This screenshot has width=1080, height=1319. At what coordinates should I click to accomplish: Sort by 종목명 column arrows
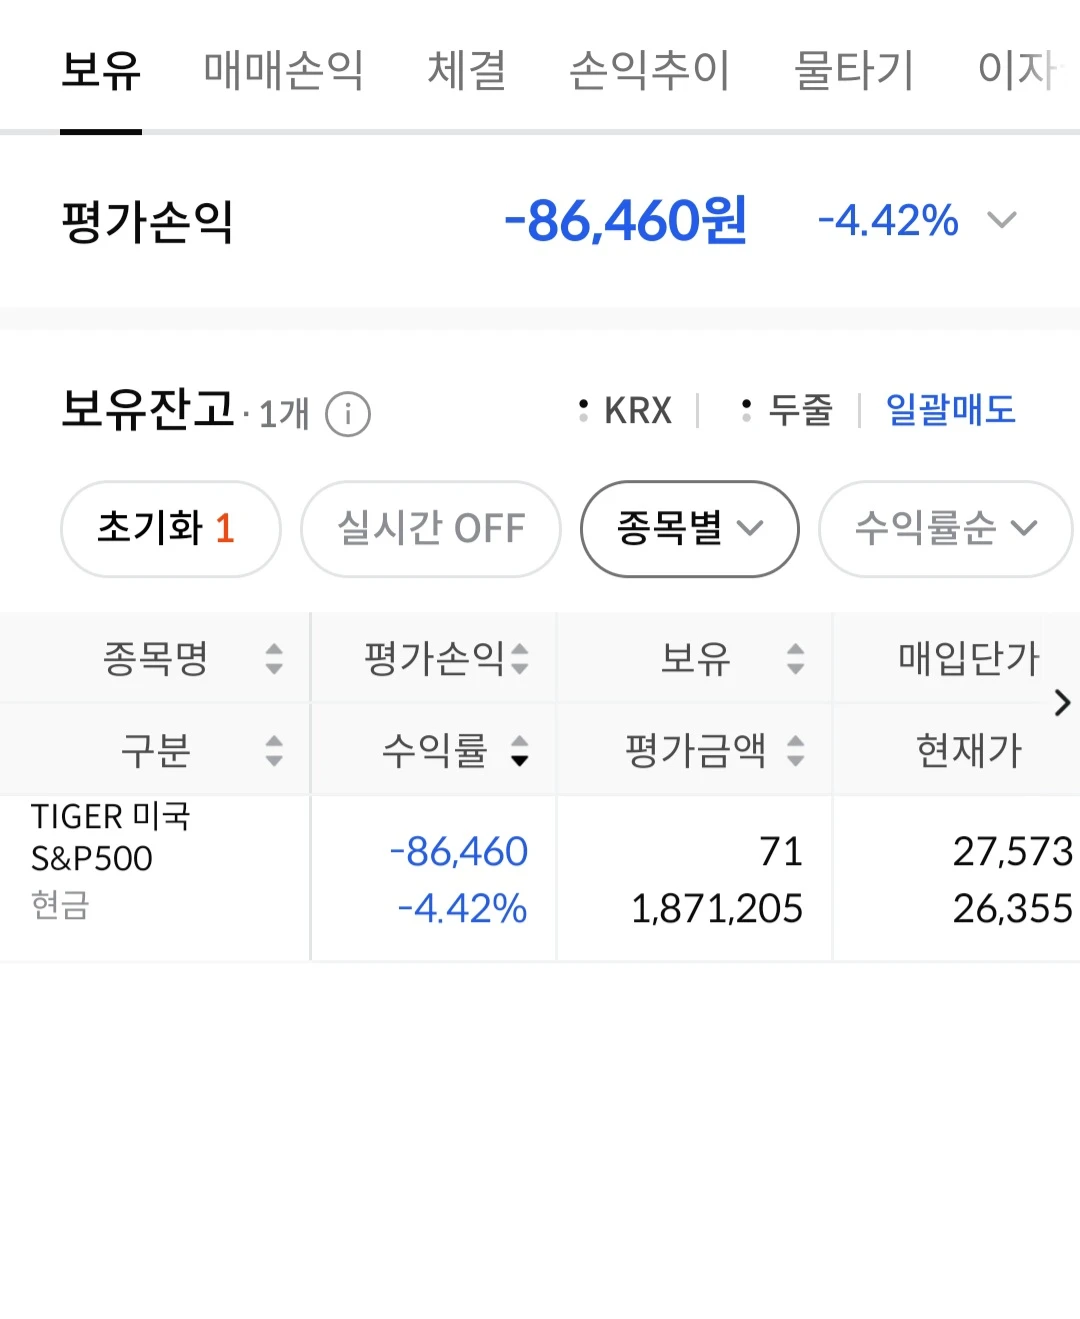pyautogui.click(x=274, y=658)
